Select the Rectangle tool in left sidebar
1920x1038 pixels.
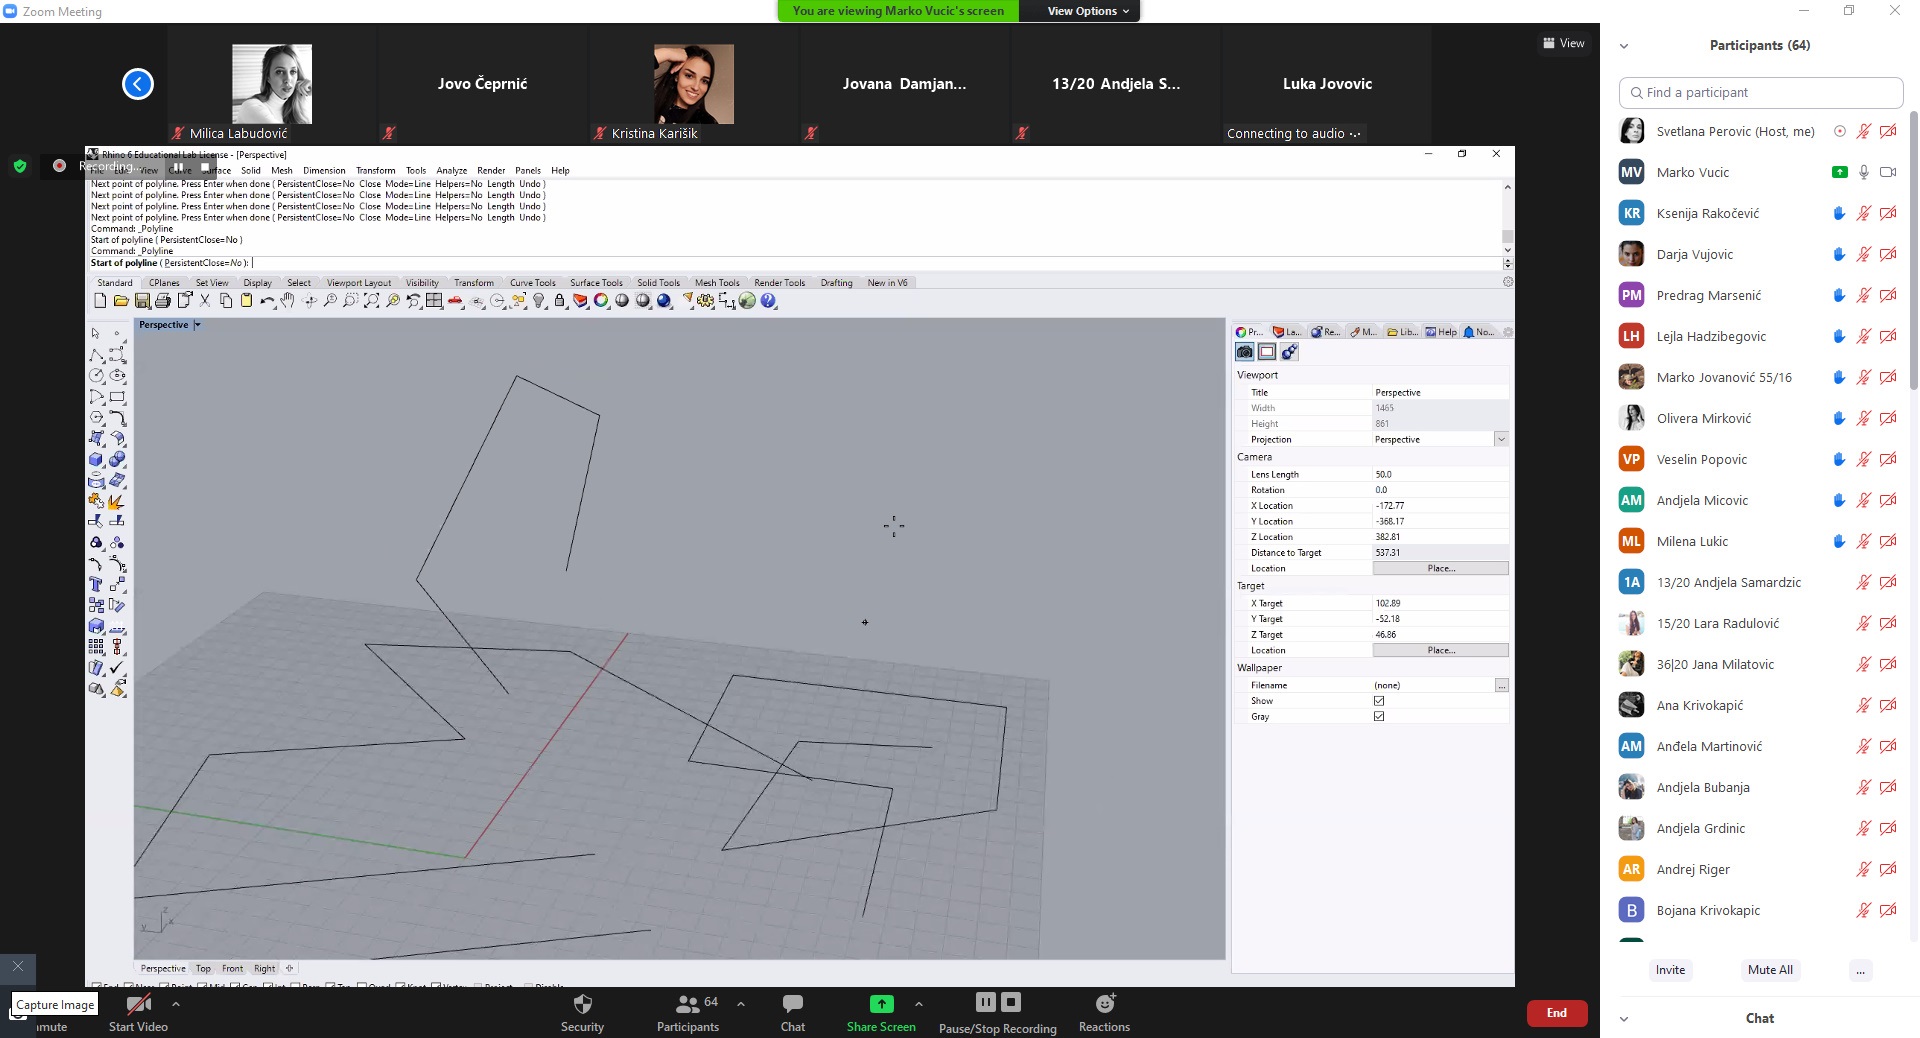coord(117,397)
